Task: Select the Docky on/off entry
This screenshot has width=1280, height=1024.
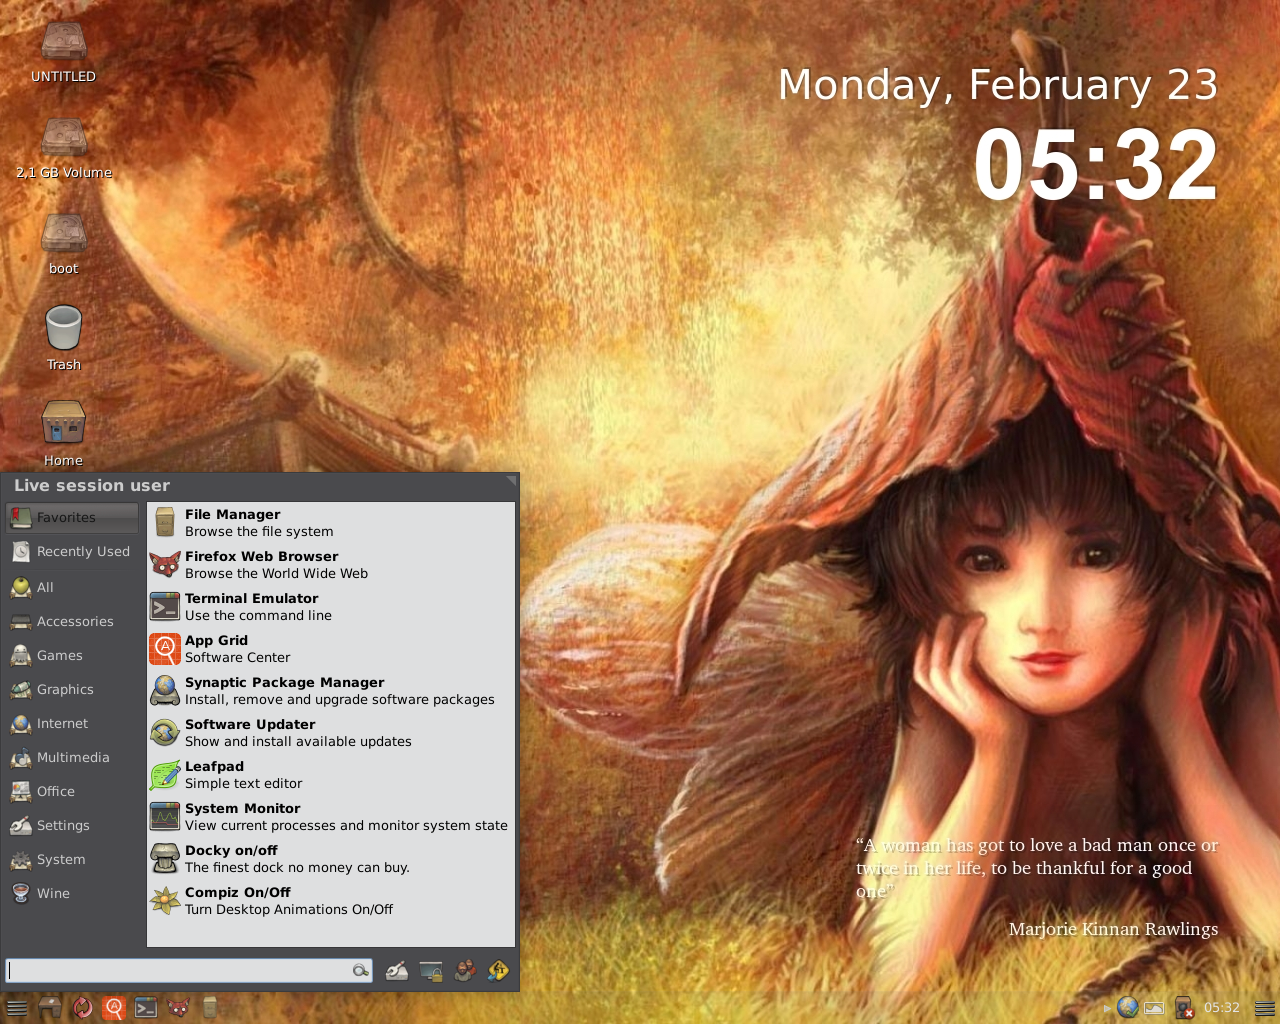Action: pos(331,859)
